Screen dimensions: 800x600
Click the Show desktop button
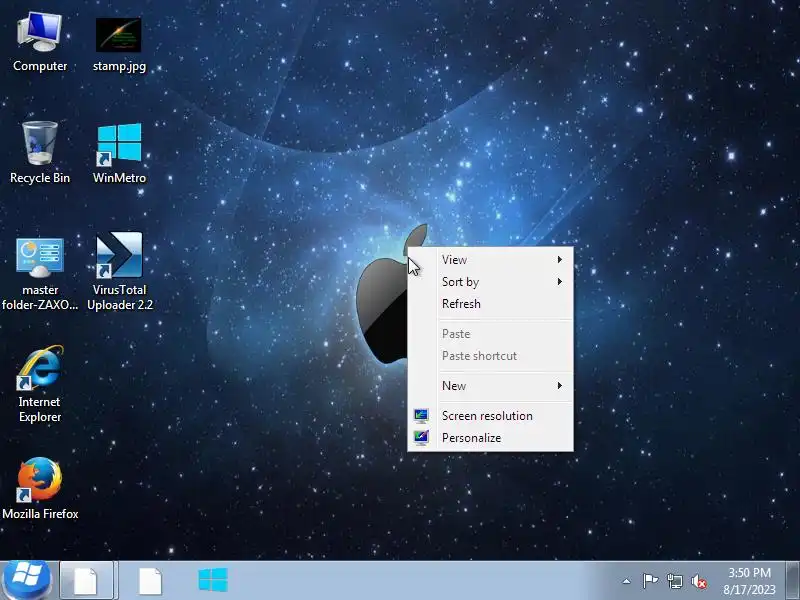793,581
